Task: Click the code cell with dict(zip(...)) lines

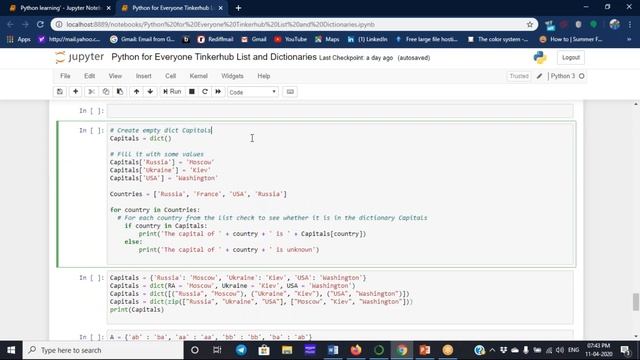Action: pos(340,298)
